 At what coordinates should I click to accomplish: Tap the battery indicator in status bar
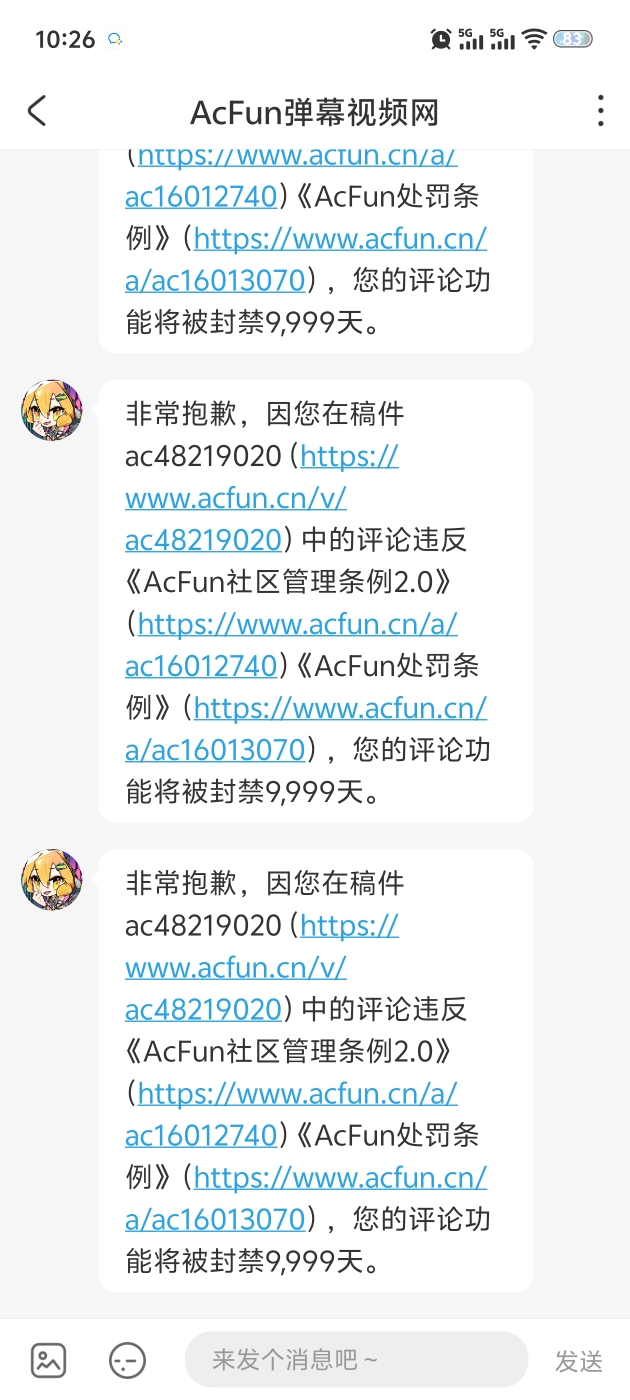coord(573,39)
